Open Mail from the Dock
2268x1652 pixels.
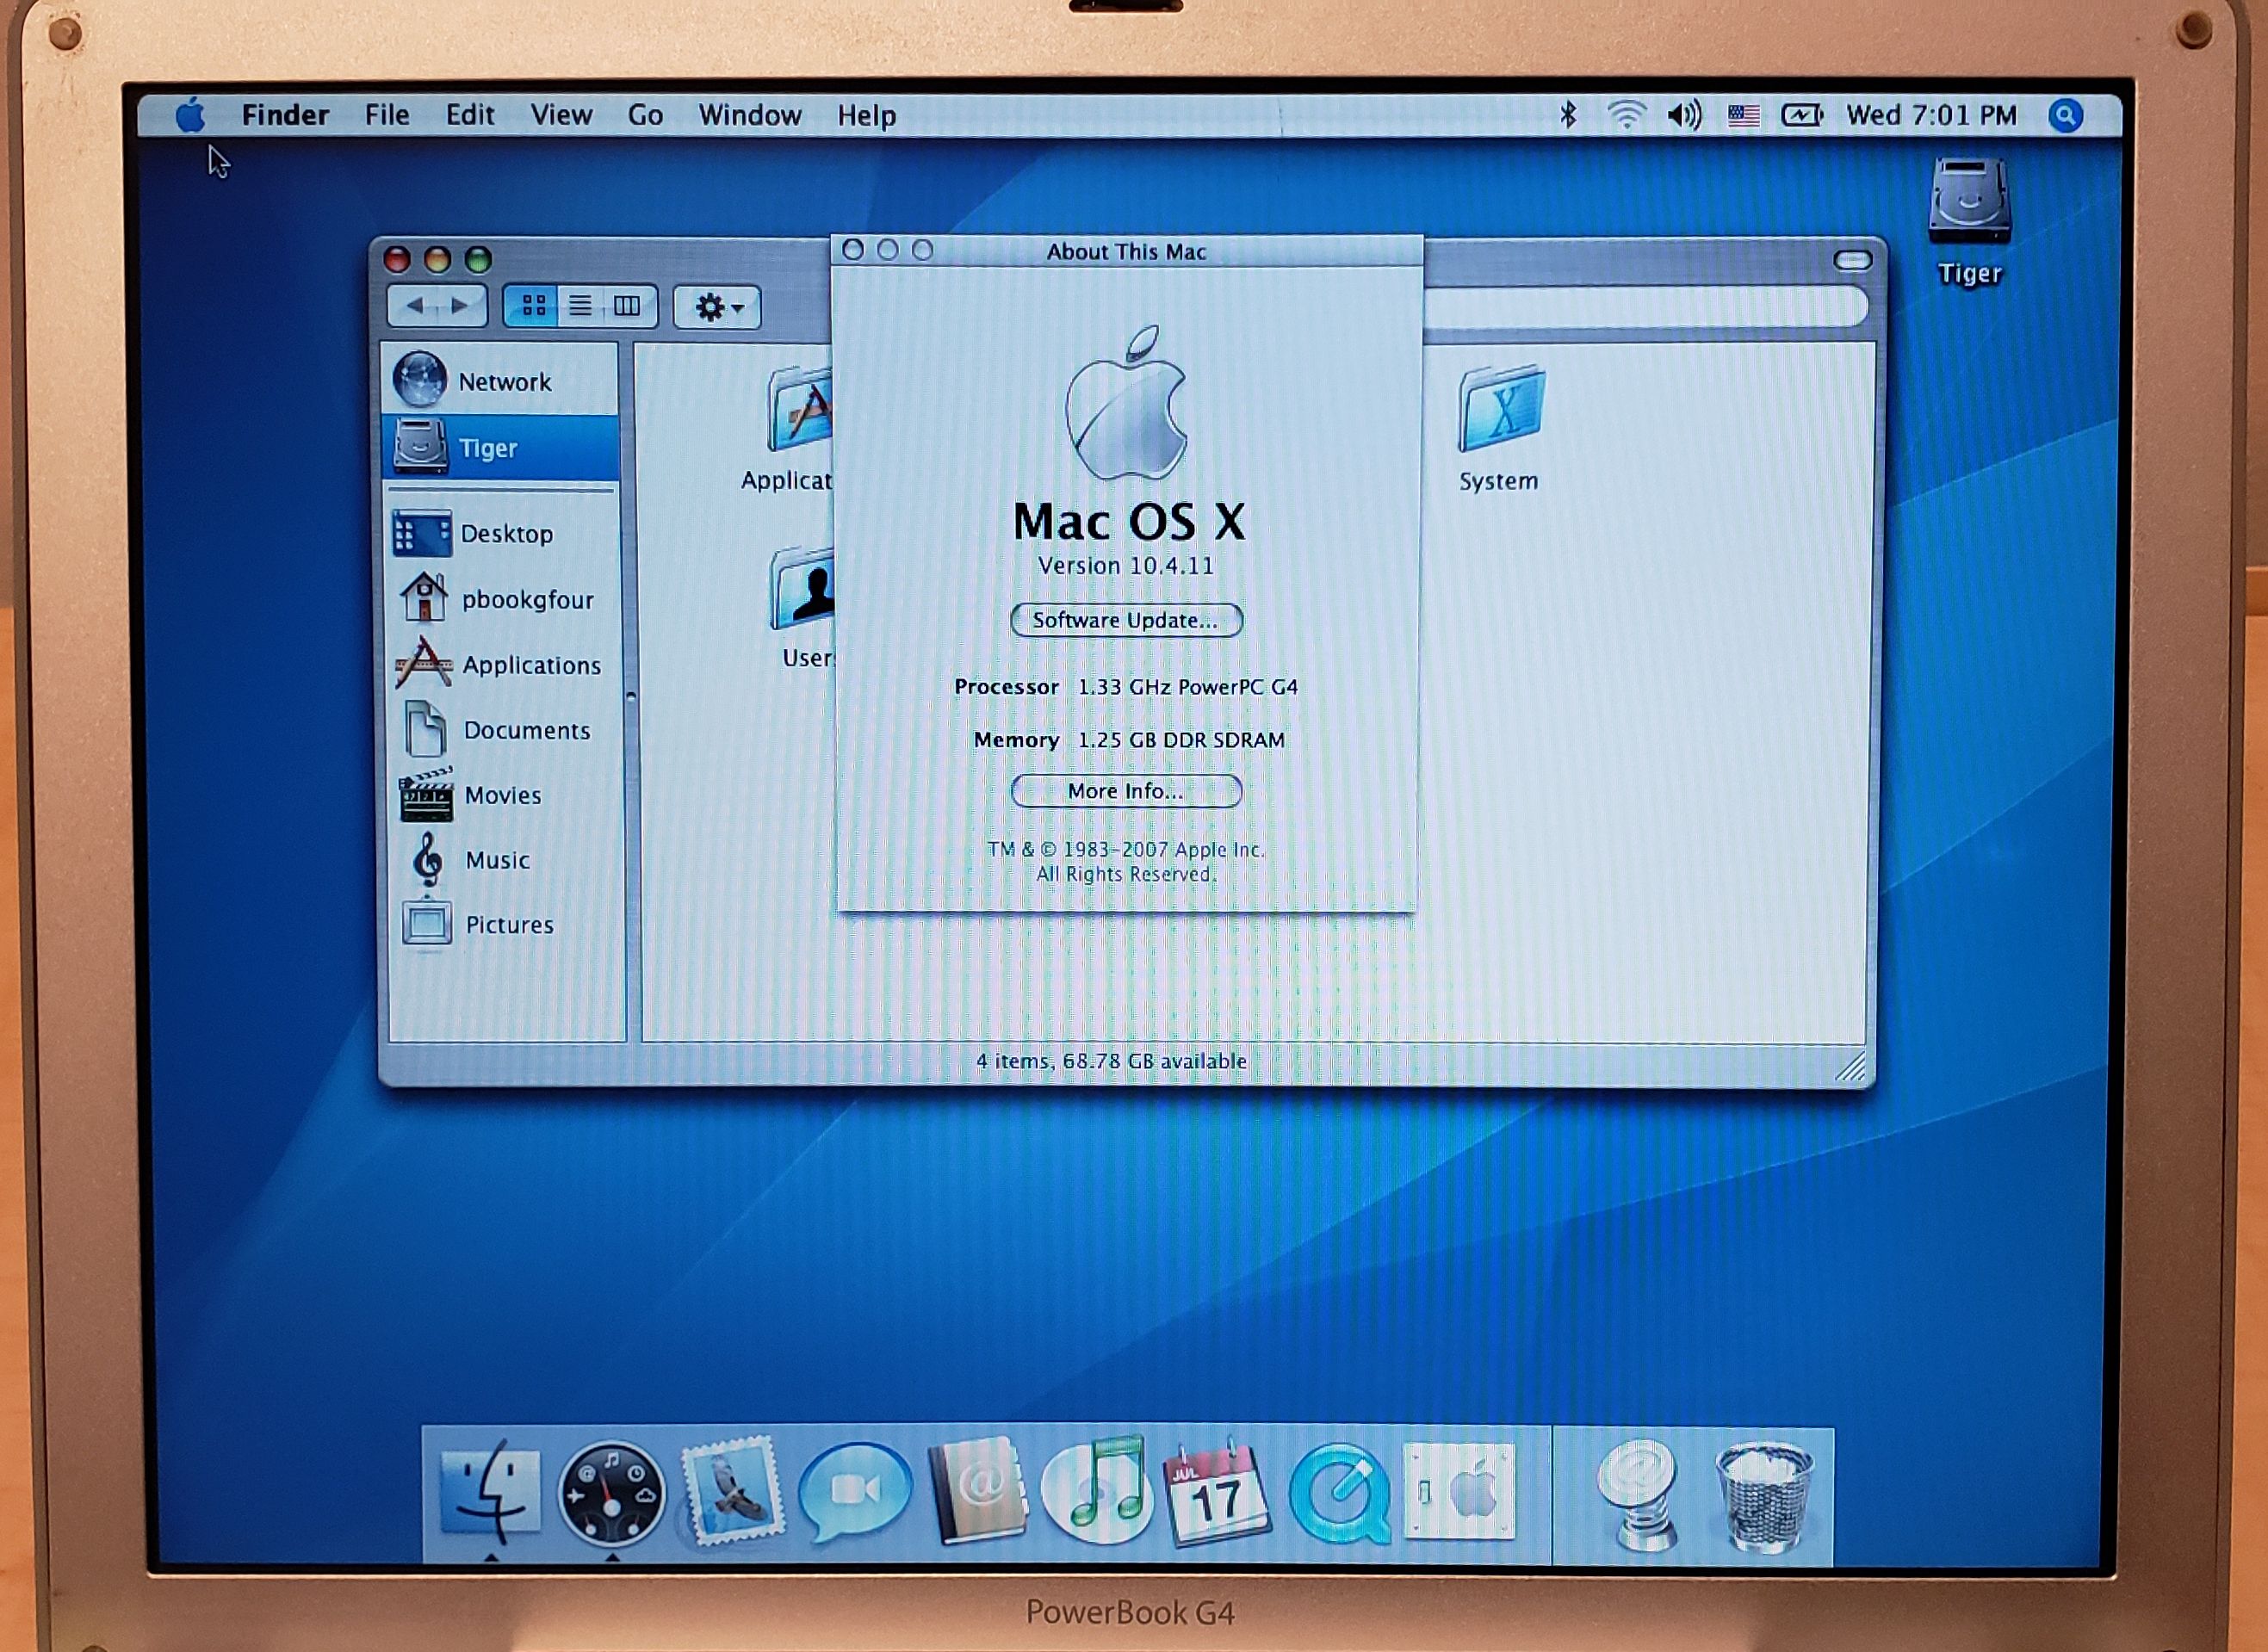click(733, 1493)
